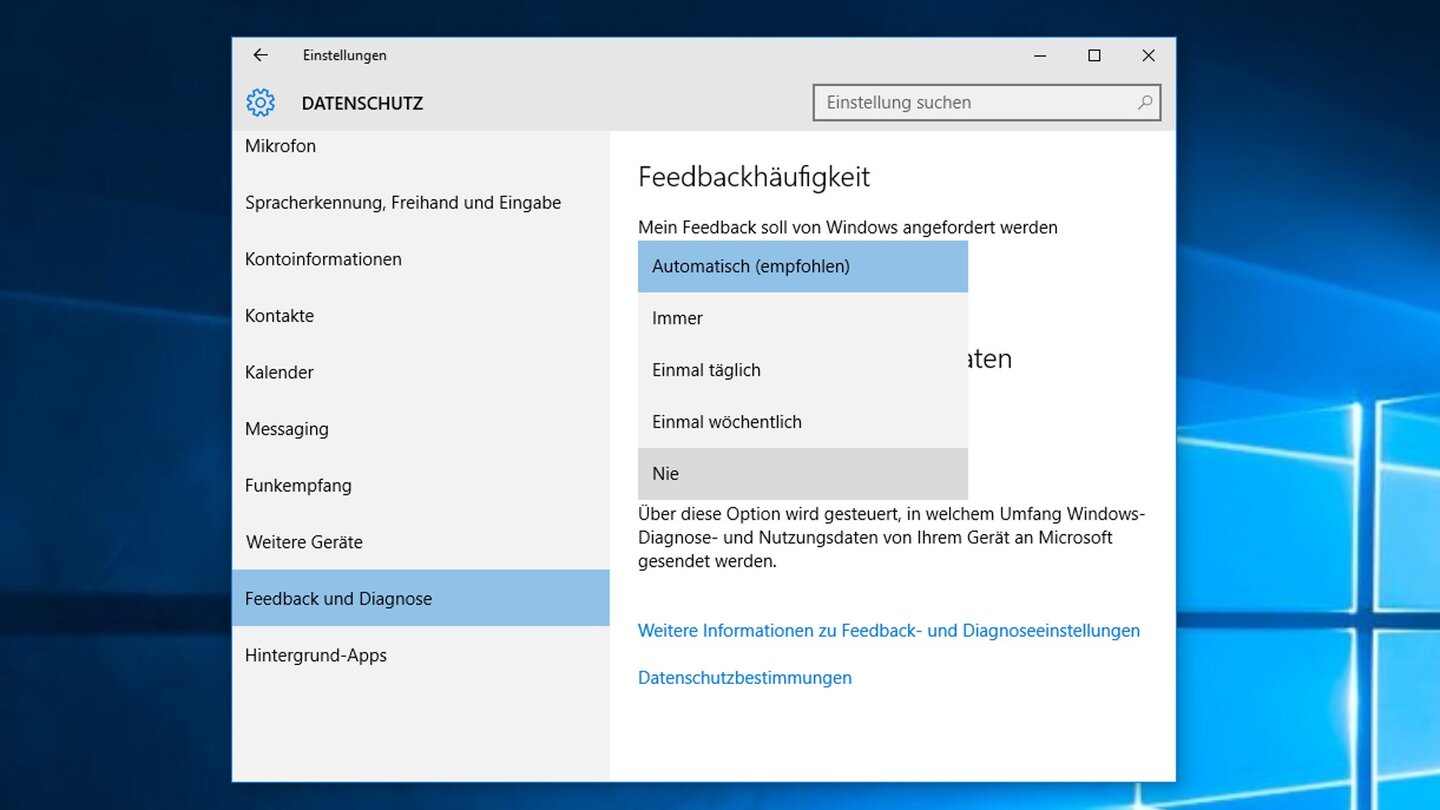The height and width of the screenshot is (810, 1440).
Task: Go back using the back arrow
Action: (x=260, y=55)
